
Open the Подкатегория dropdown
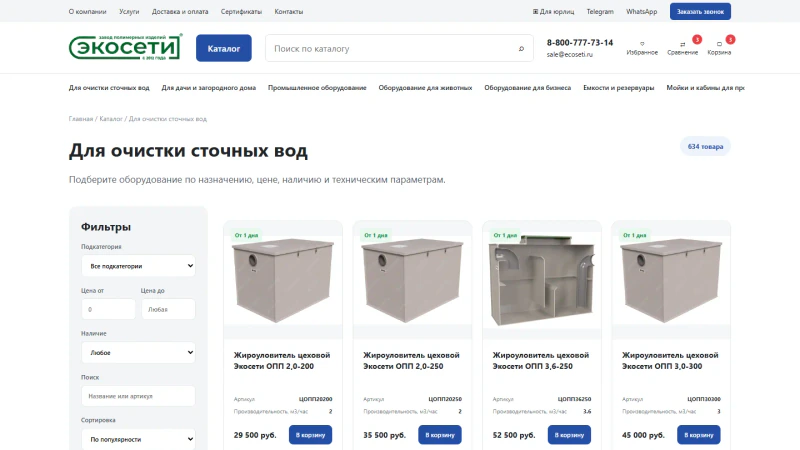pyautogui.click(x=138, y=266)
